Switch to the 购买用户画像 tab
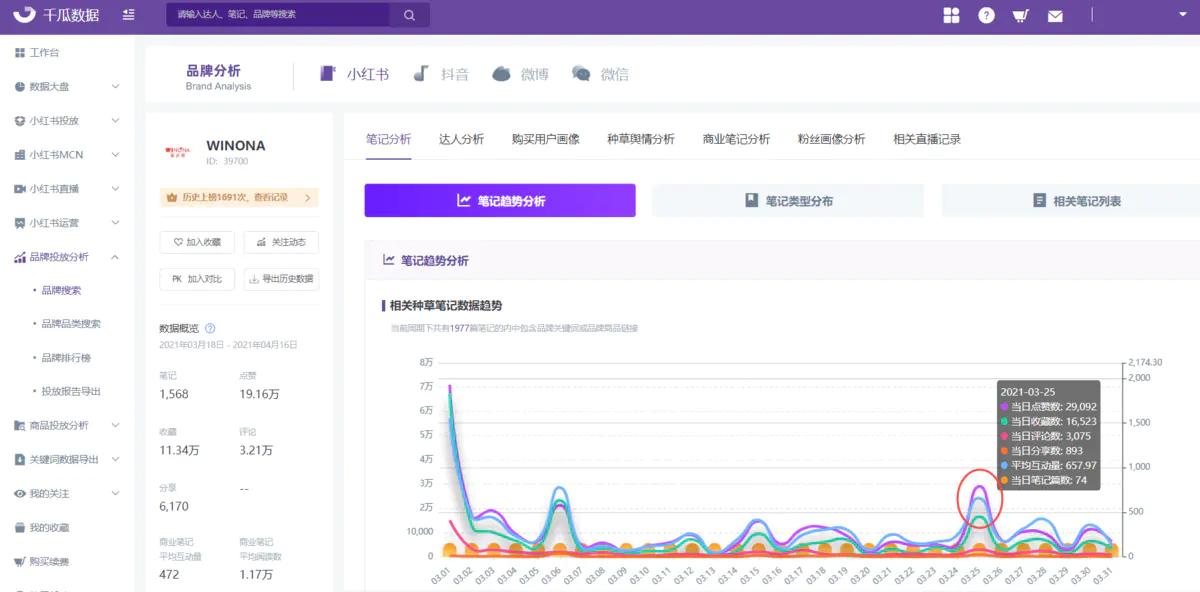This screenshot has height=592, width=1200. click(545, 139)
